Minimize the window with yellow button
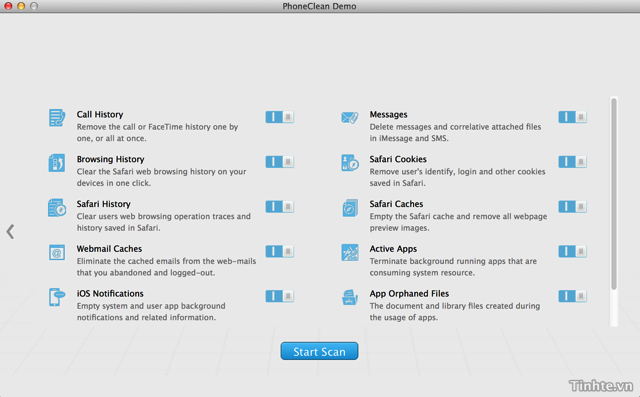 [x=21, y=6]
